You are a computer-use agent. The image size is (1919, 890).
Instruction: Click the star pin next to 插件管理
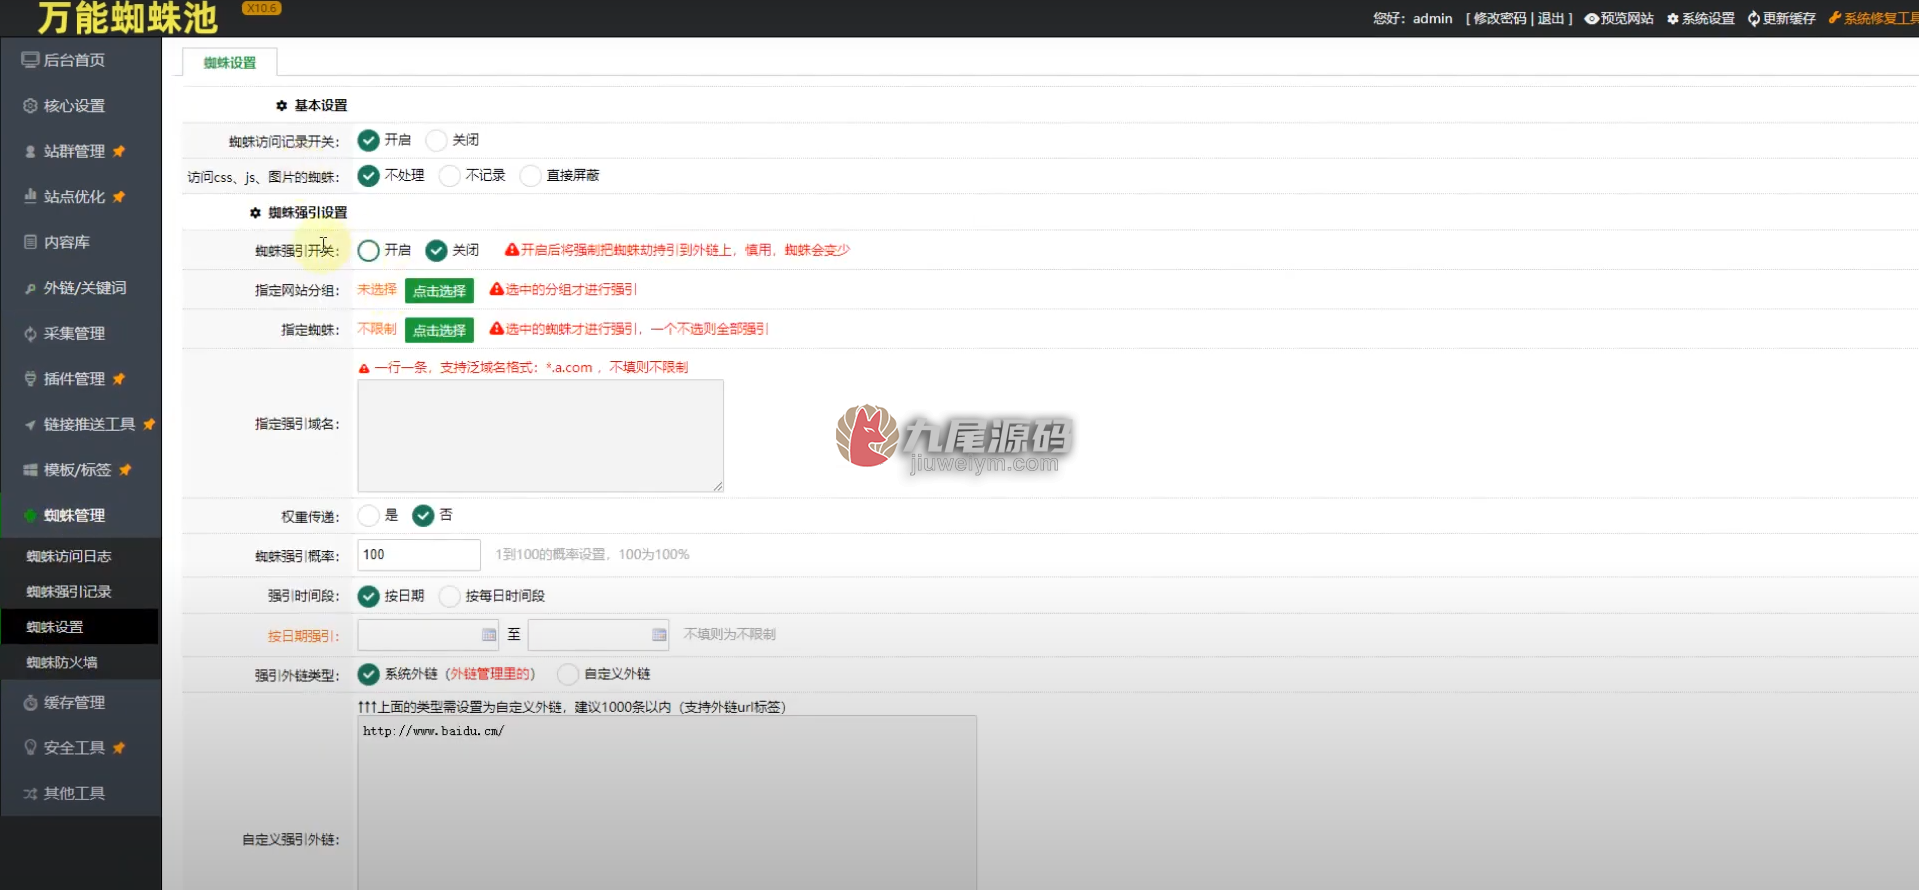click(119, 379)
